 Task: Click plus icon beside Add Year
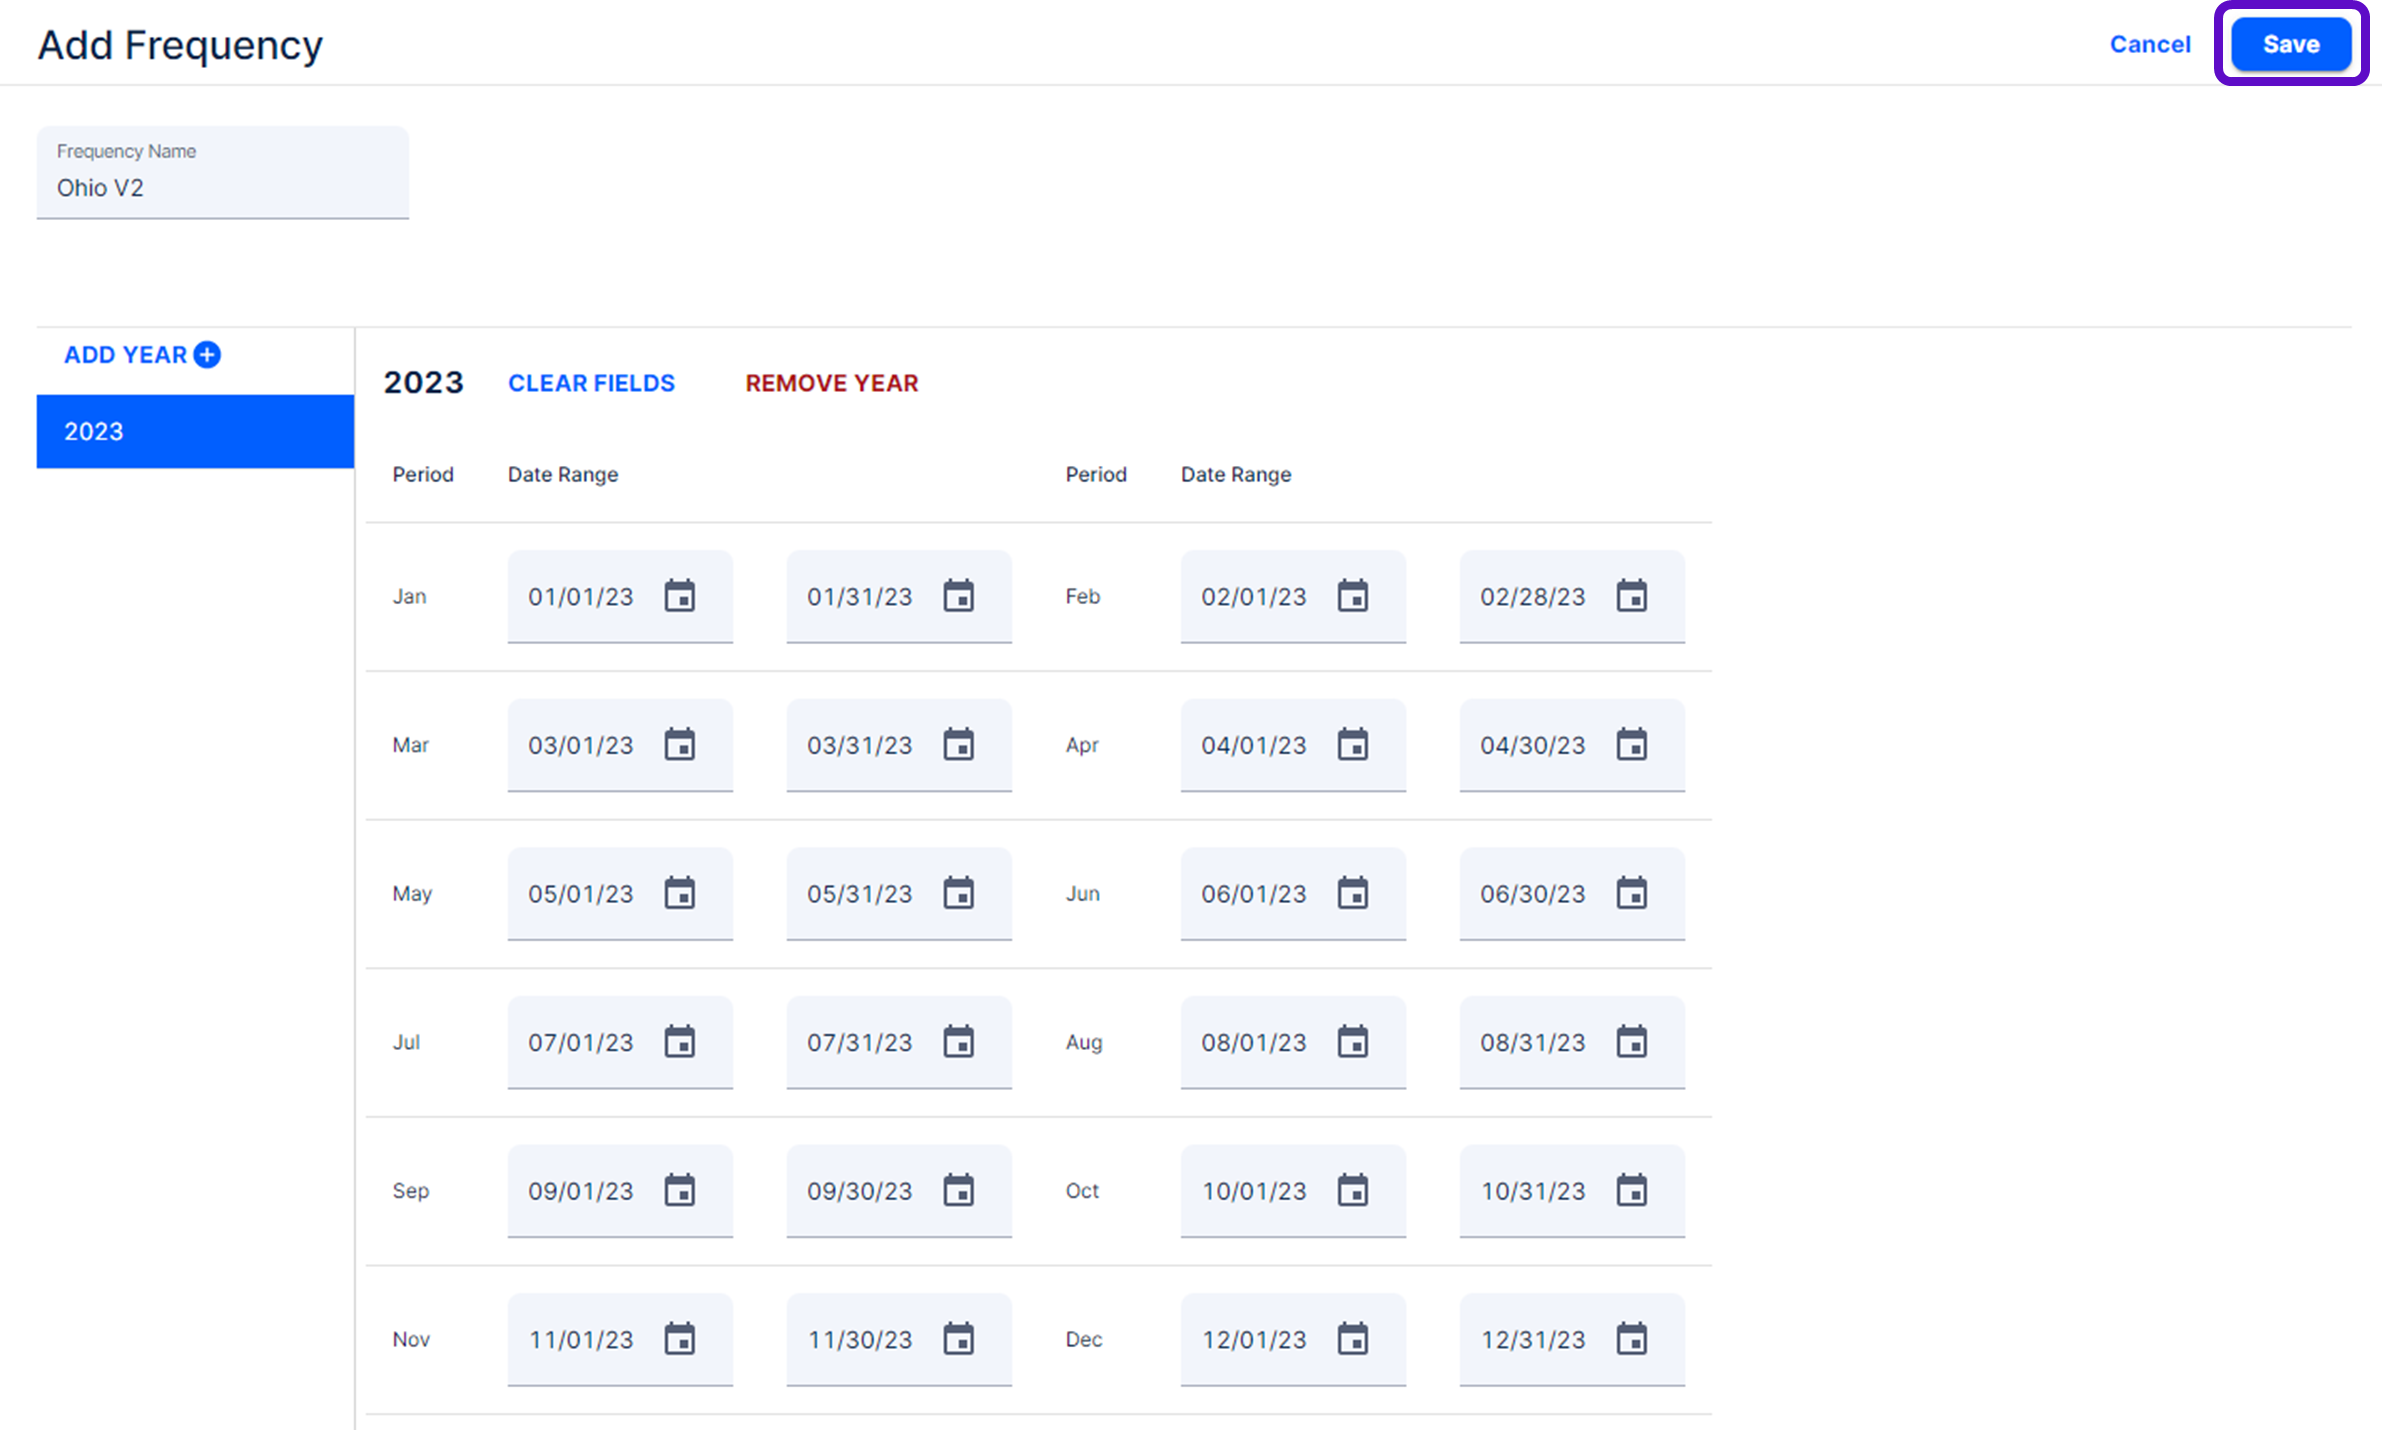pos(207,355)
